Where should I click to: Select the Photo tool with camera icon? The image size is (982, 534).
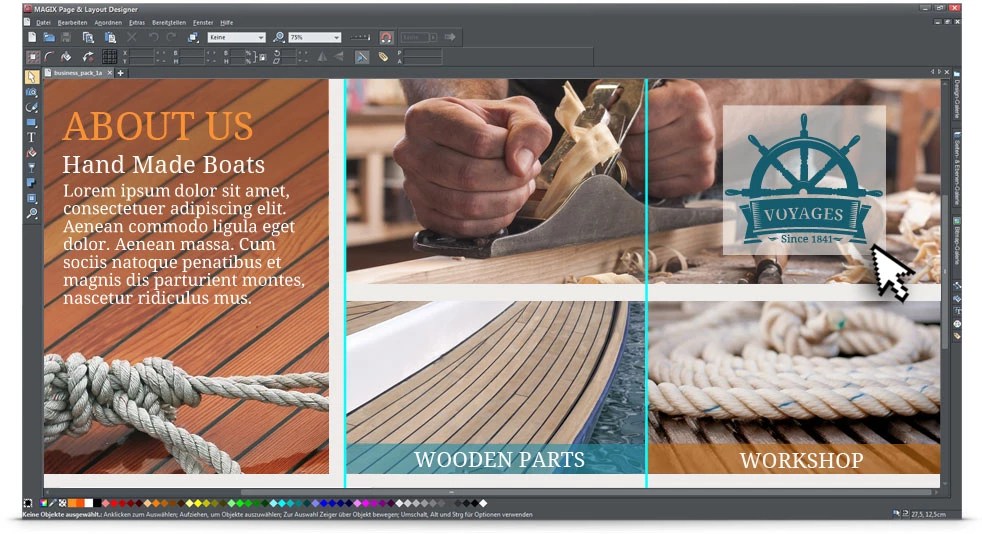(x=31, y=92)
